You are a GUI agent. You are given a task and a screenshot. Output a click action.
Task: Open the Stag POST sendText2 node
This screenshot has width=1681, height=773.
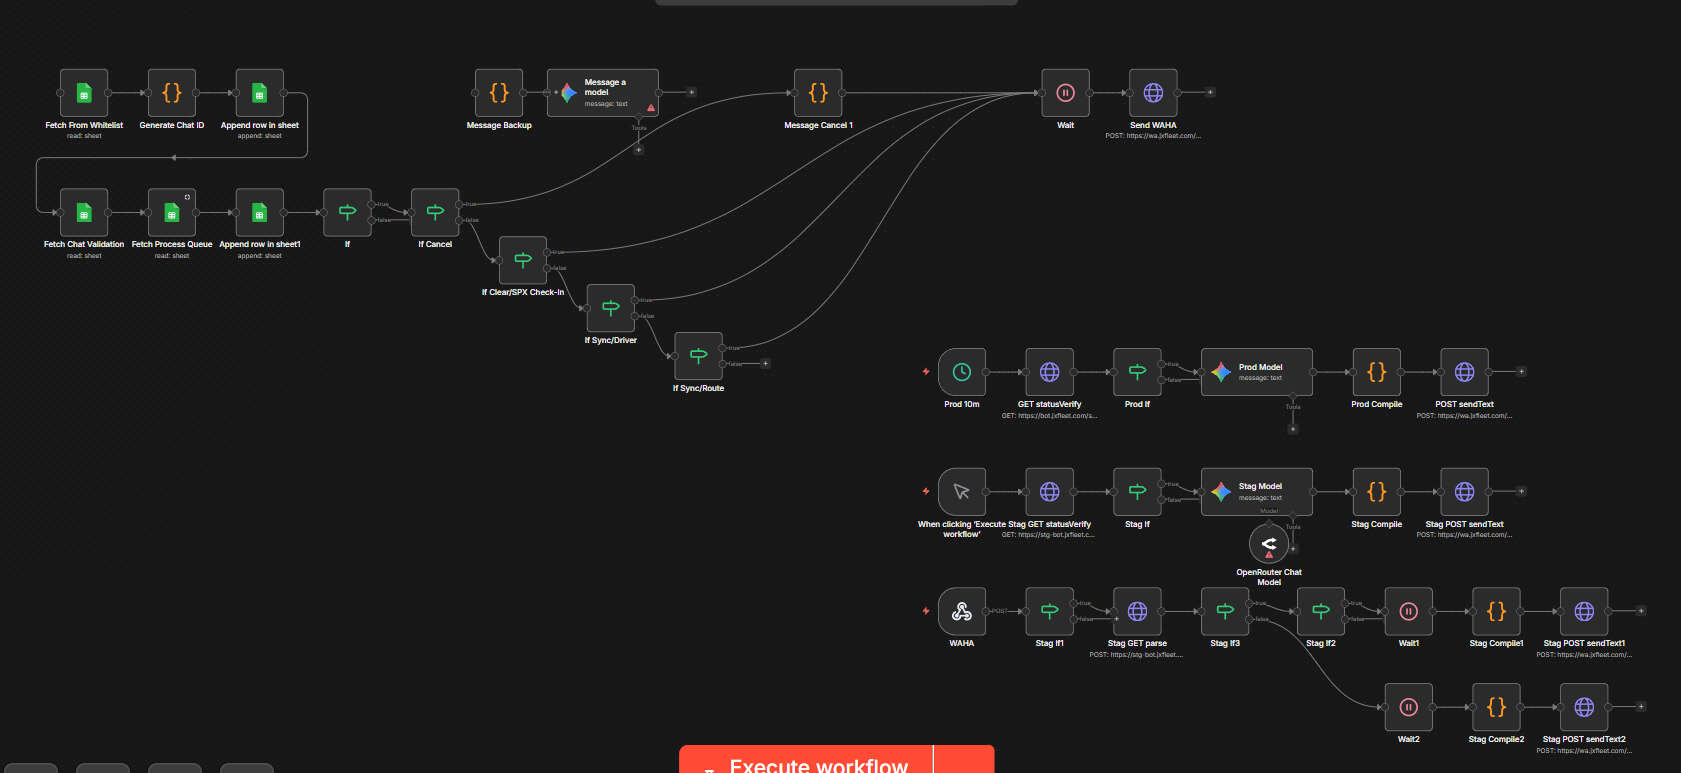click(1585, 707)
